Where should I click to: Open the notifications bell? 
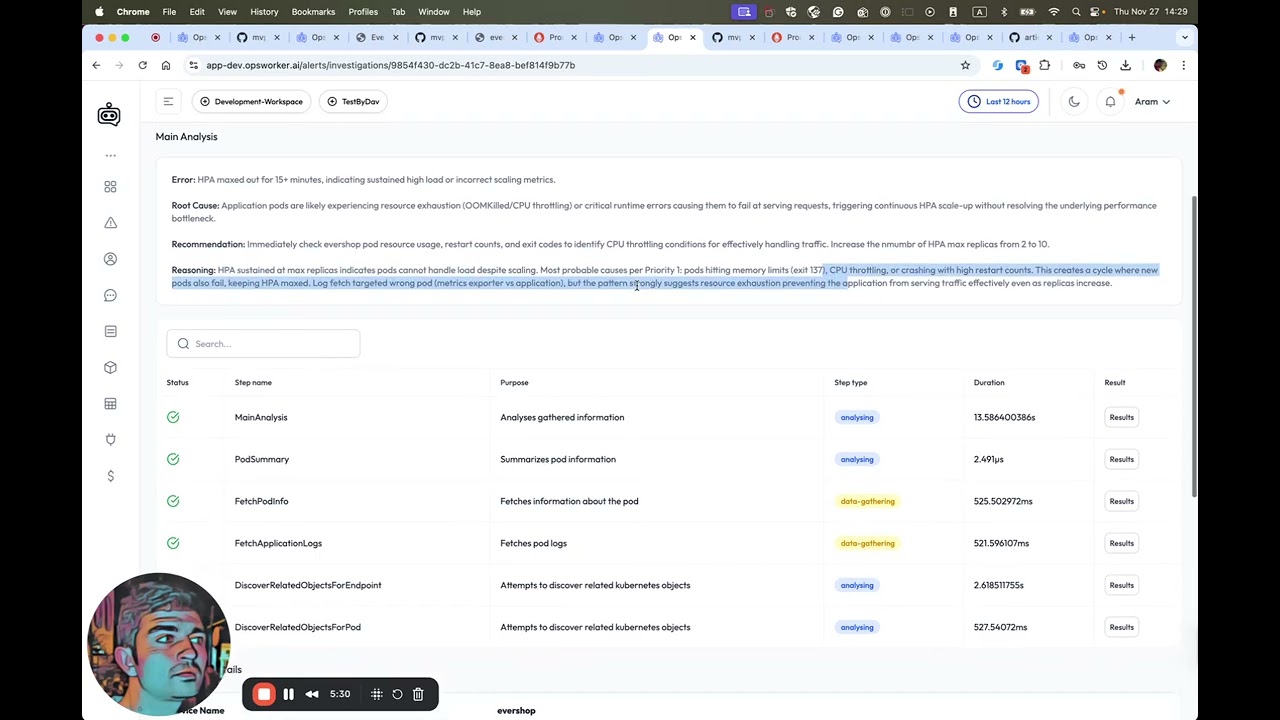click(1110, 101)
